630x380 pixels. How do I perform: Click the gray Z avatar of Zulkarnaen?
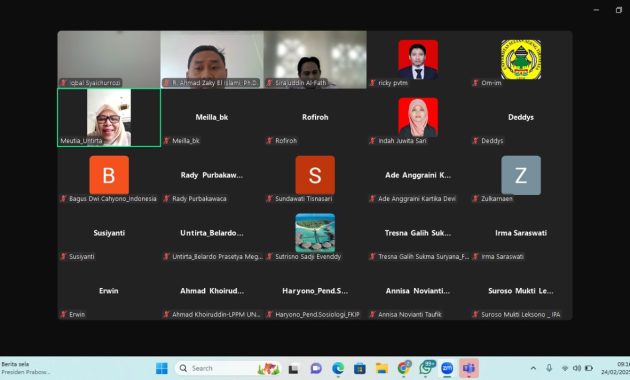(521, 175)
